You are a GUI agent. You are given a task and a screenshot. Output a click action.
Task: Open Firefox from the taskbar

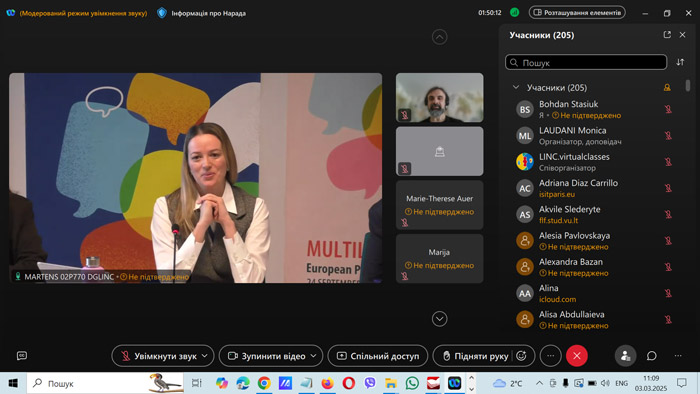pos(328,383)
